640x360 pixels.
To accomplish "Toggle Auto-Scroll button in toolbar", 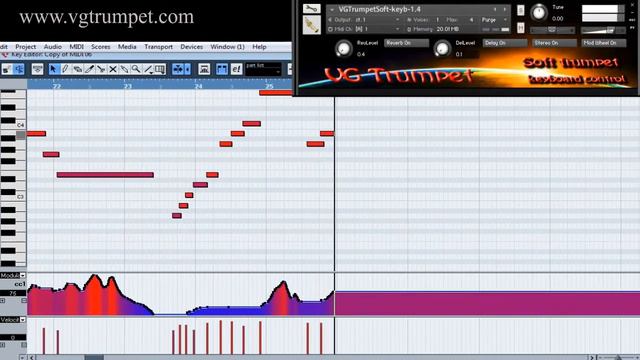I will pyautogui.click(x=178, y=69).
